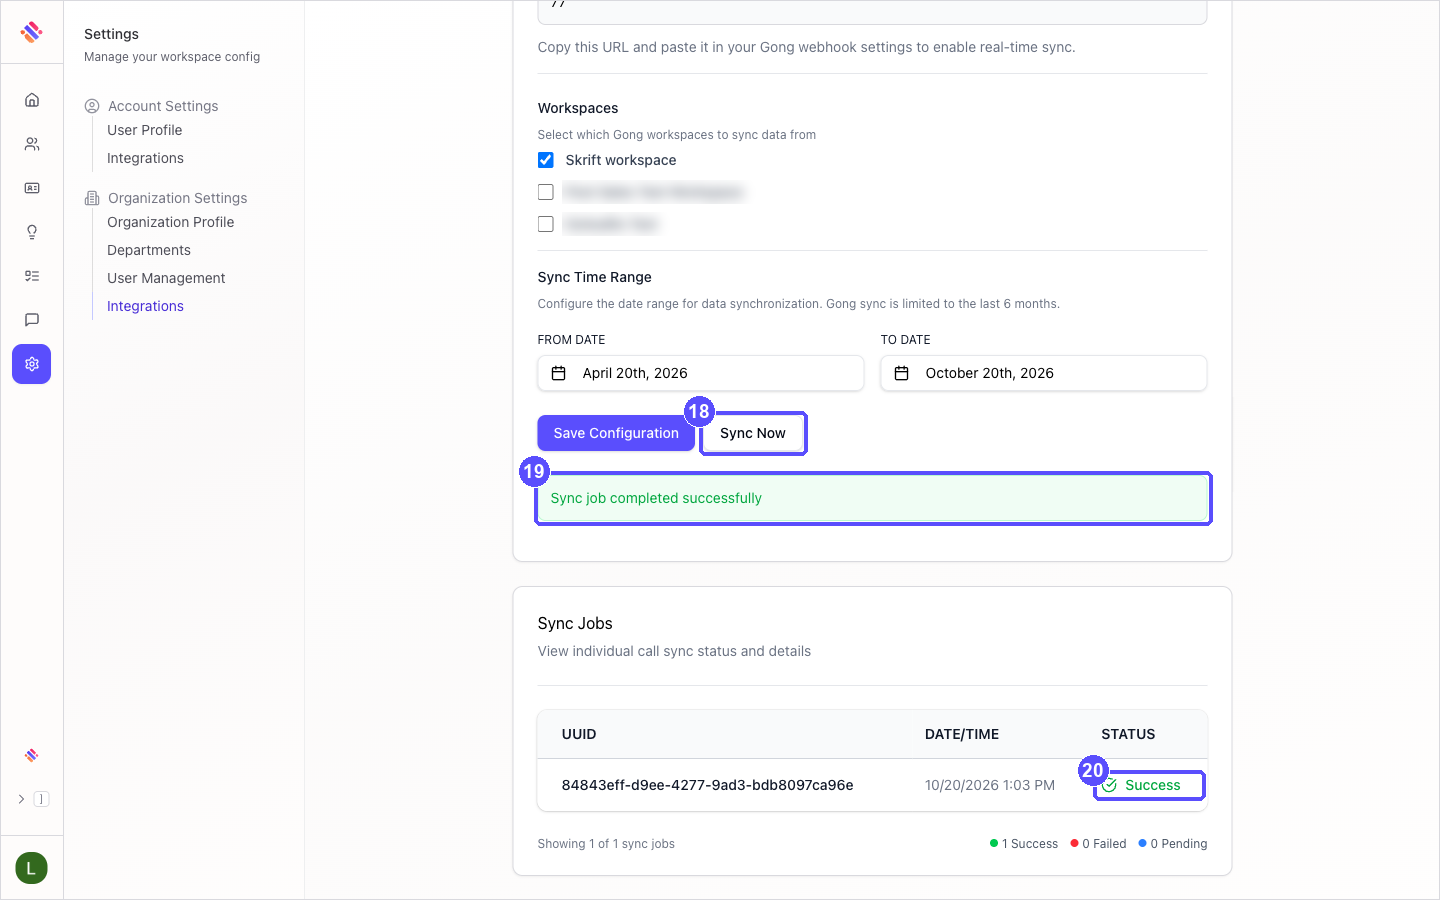Click the "Sync Jobs" section heading
The image size is (1440, 900).
click(x=575, y=623)
